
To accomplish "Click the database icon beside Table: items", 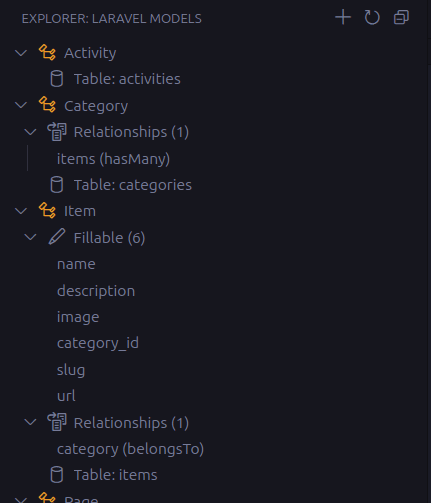I will pos(57,475).
